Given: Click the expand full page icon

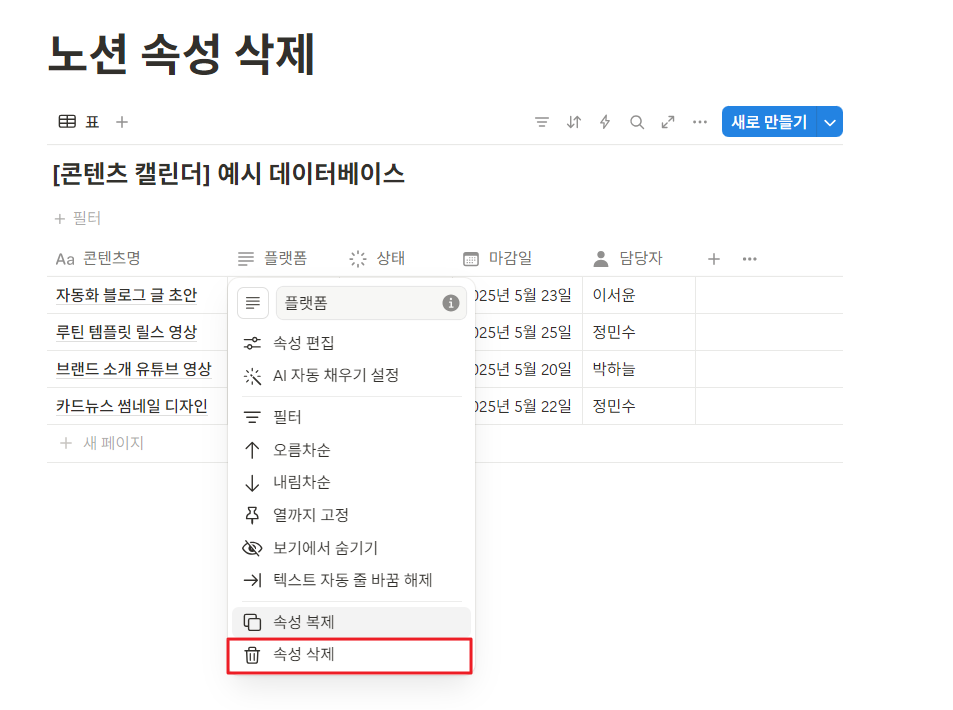Looking at the screenshot, I should [x=668, y=121].
